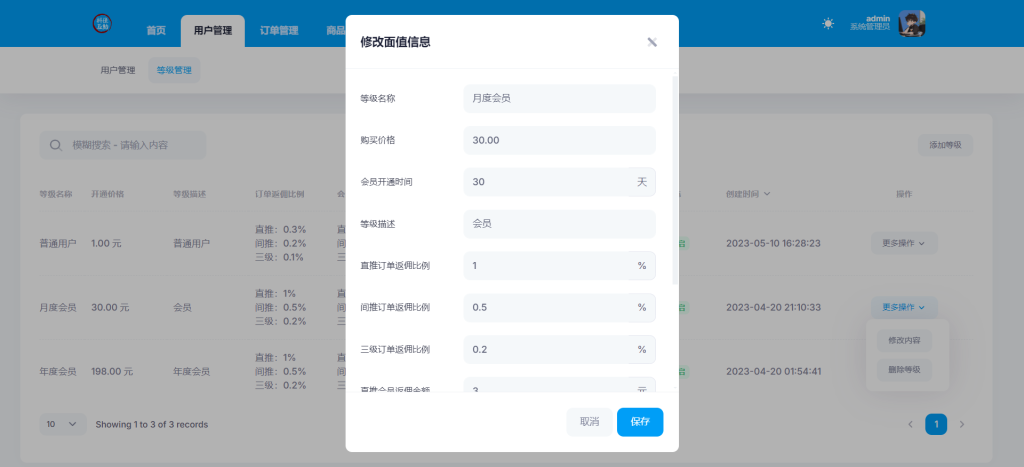Click the 2023-04-20 01:54:41 timestamp
This screenshot has width=1024, height=467.
773,372
